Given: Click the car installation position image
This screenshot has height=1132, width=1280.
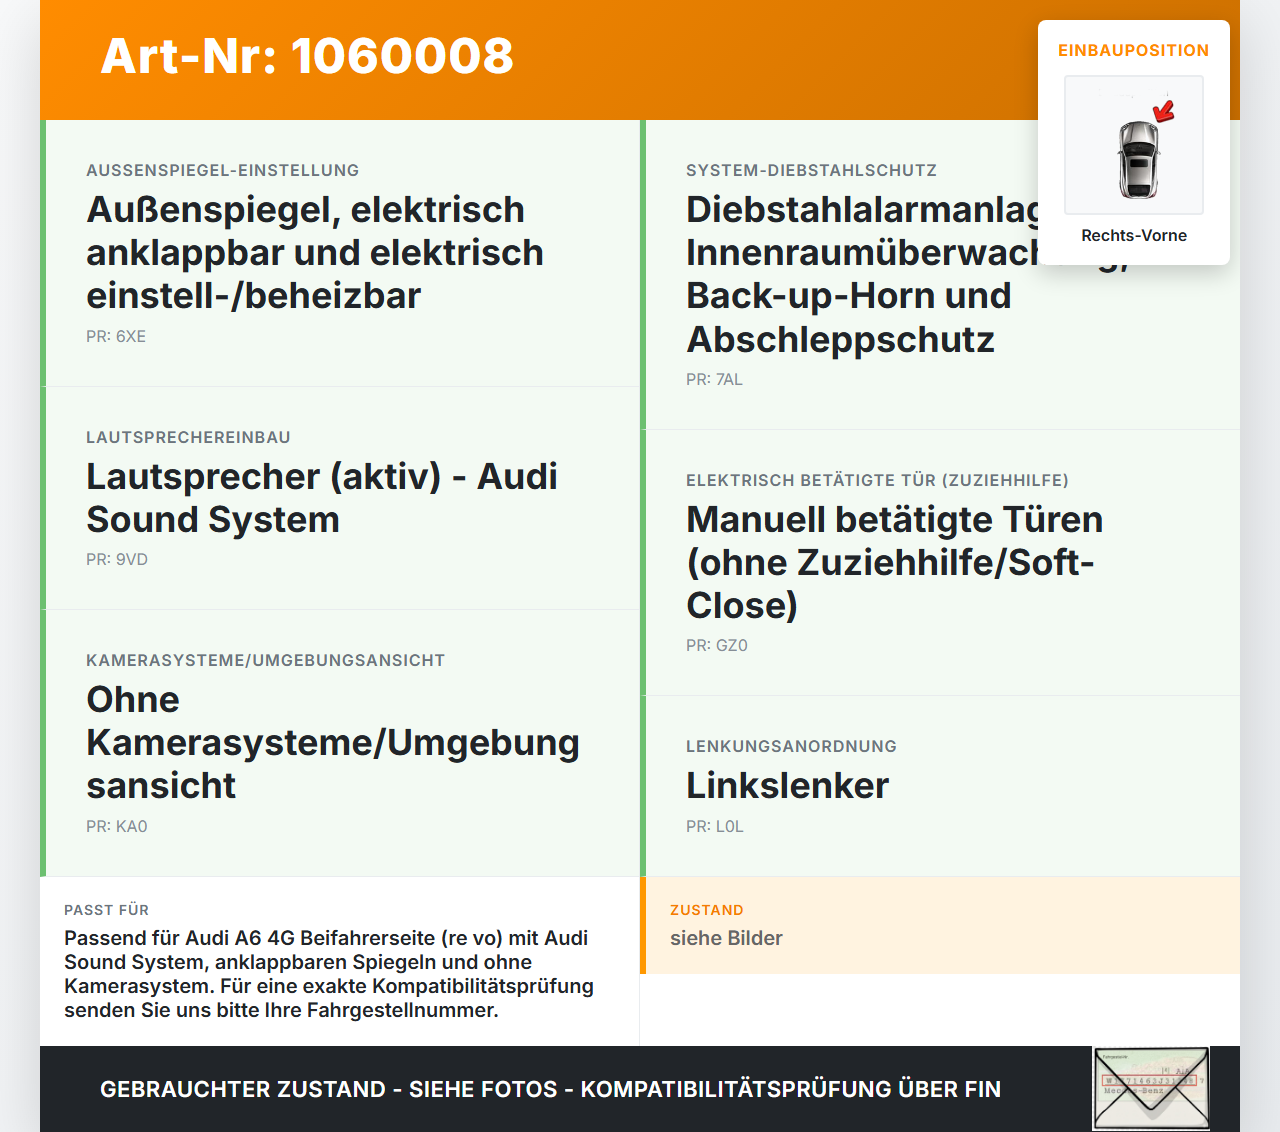Looking at the screenshot, I should 1134,145.
